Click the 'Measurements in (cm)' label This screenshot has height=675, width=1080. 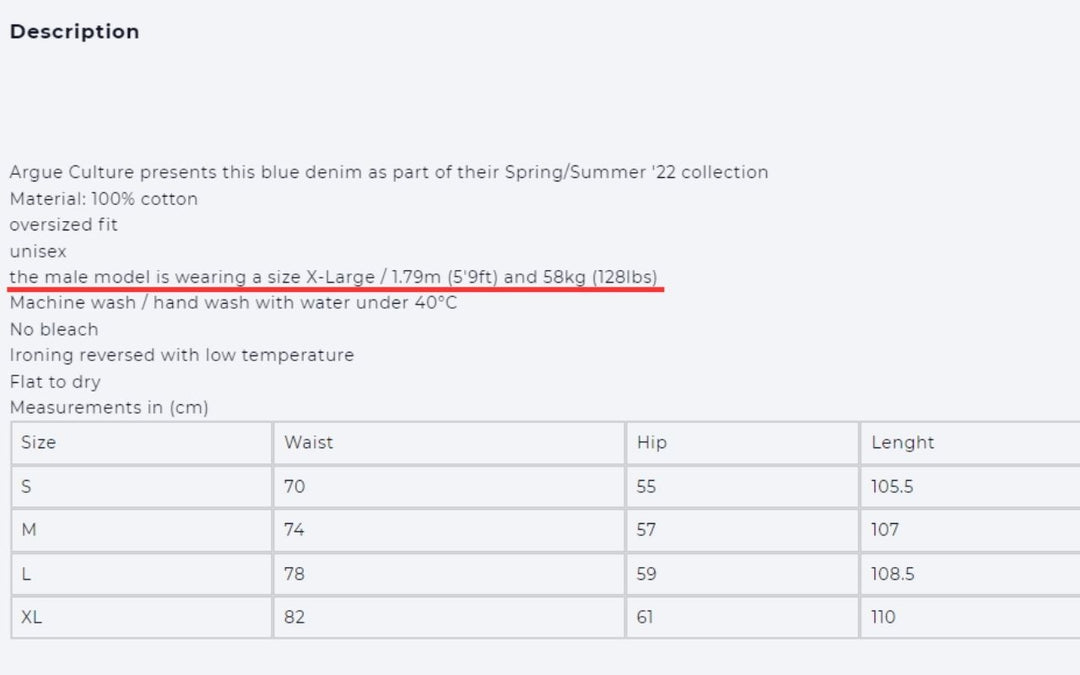tap(109, 407)
